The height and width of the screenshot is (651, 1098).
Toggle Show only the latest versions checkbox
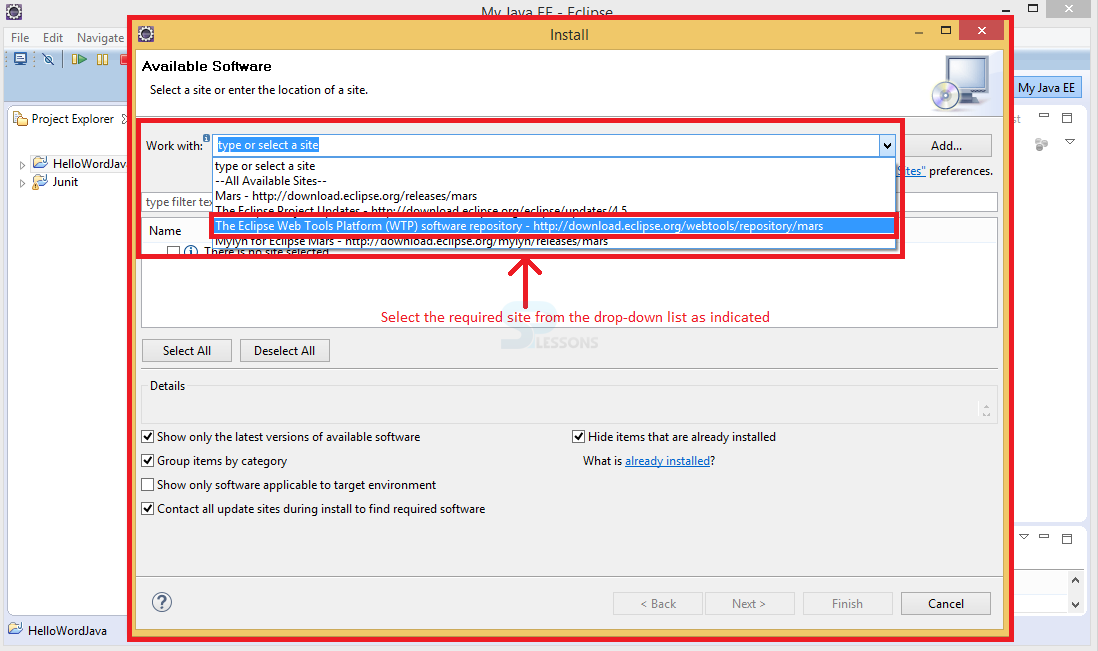point(148,437)
